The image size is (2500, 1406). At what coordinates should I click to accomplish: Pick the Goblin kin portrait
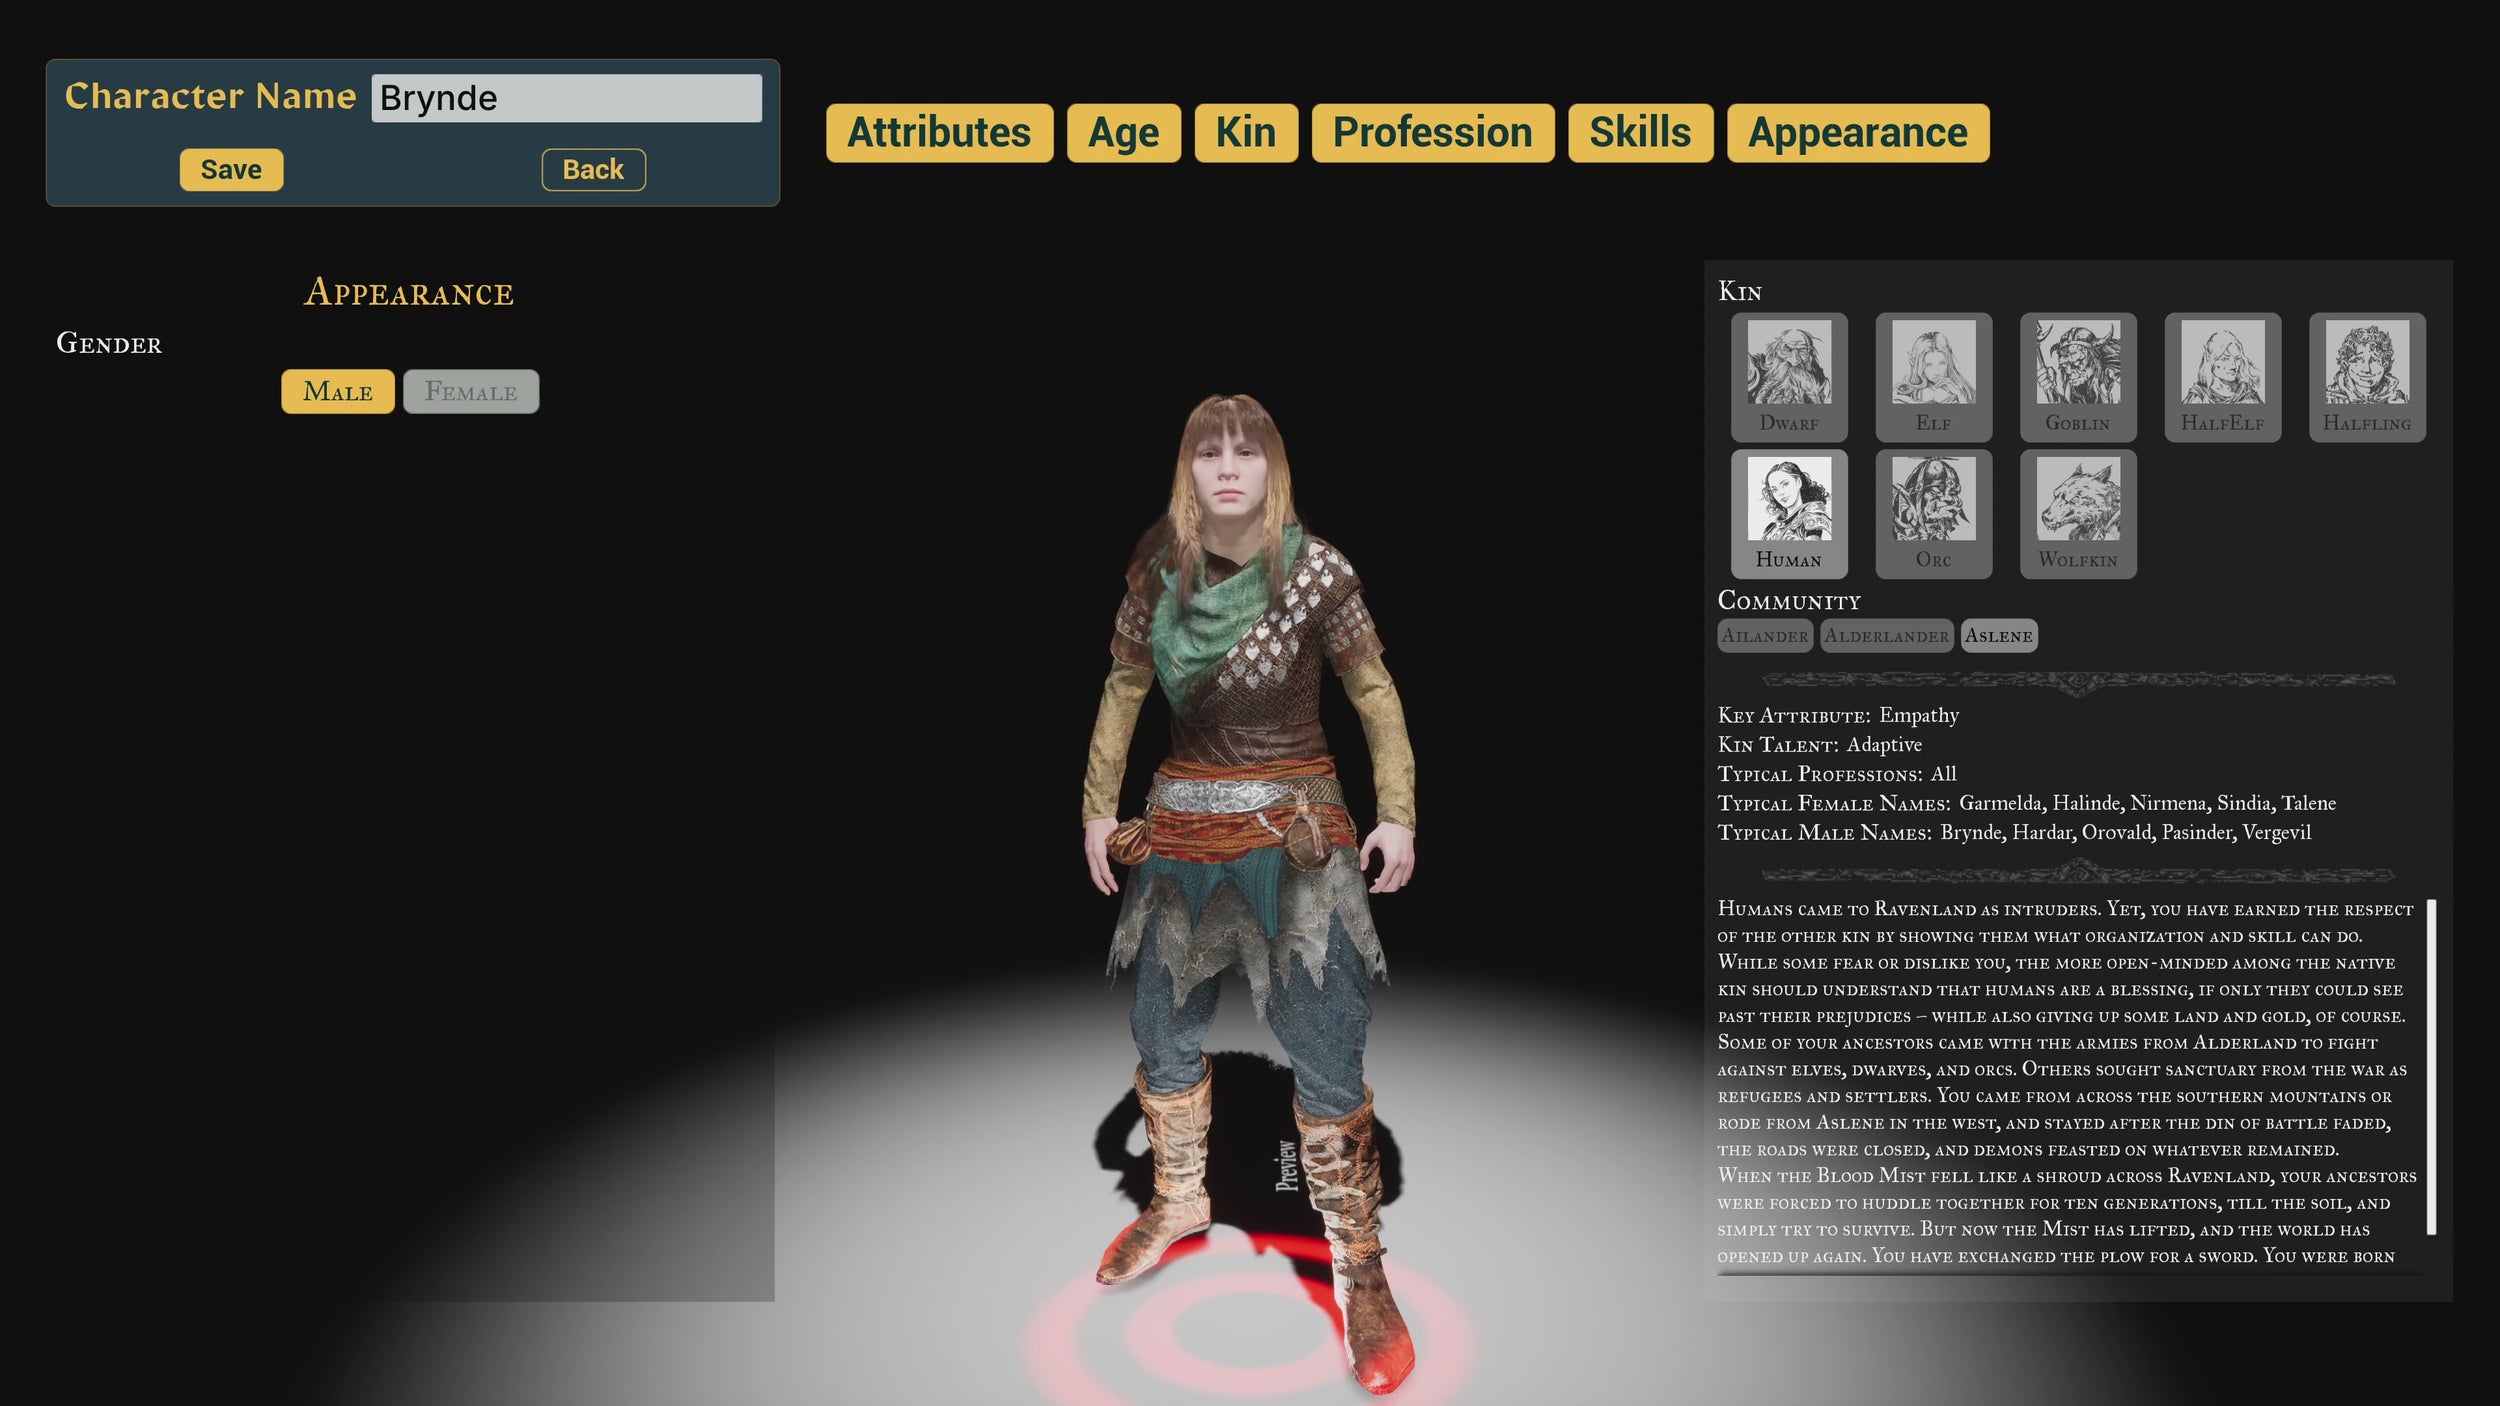coord(2078,376)
